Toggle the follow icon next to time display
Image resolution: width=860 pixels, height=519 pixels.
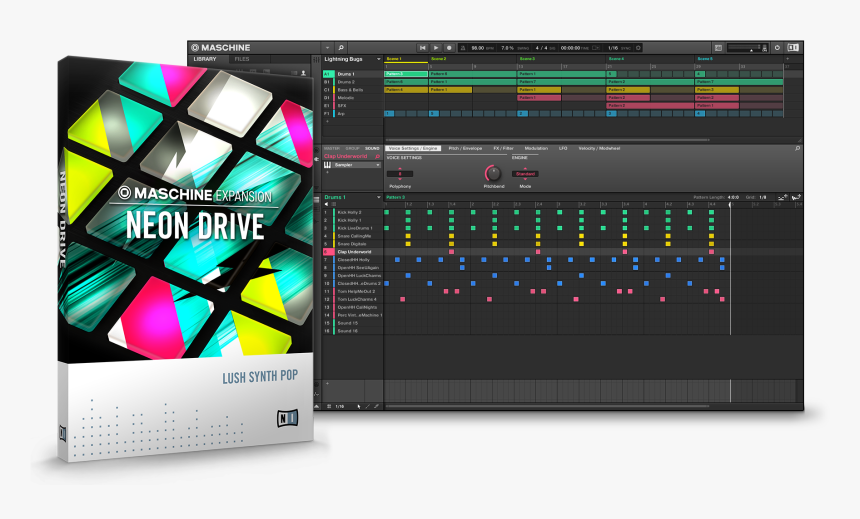tap(596, 48)
